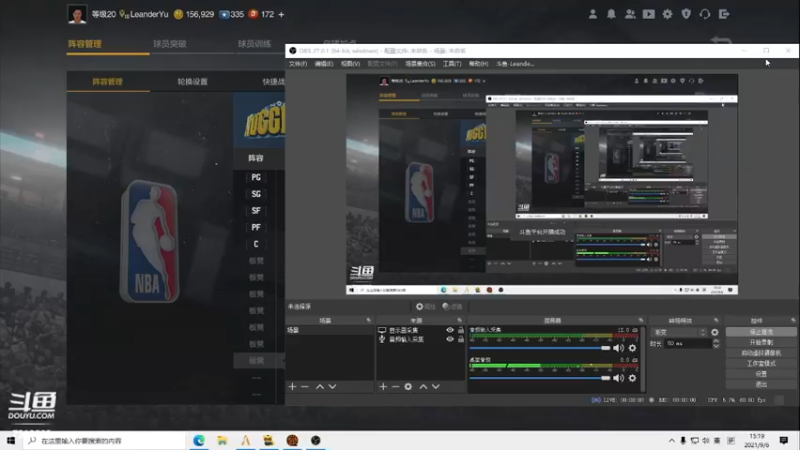Screen dimensions: 800x450
Task: Pop out the Controls dock panel
Action: pyautogui.click(x=793, y=320)
